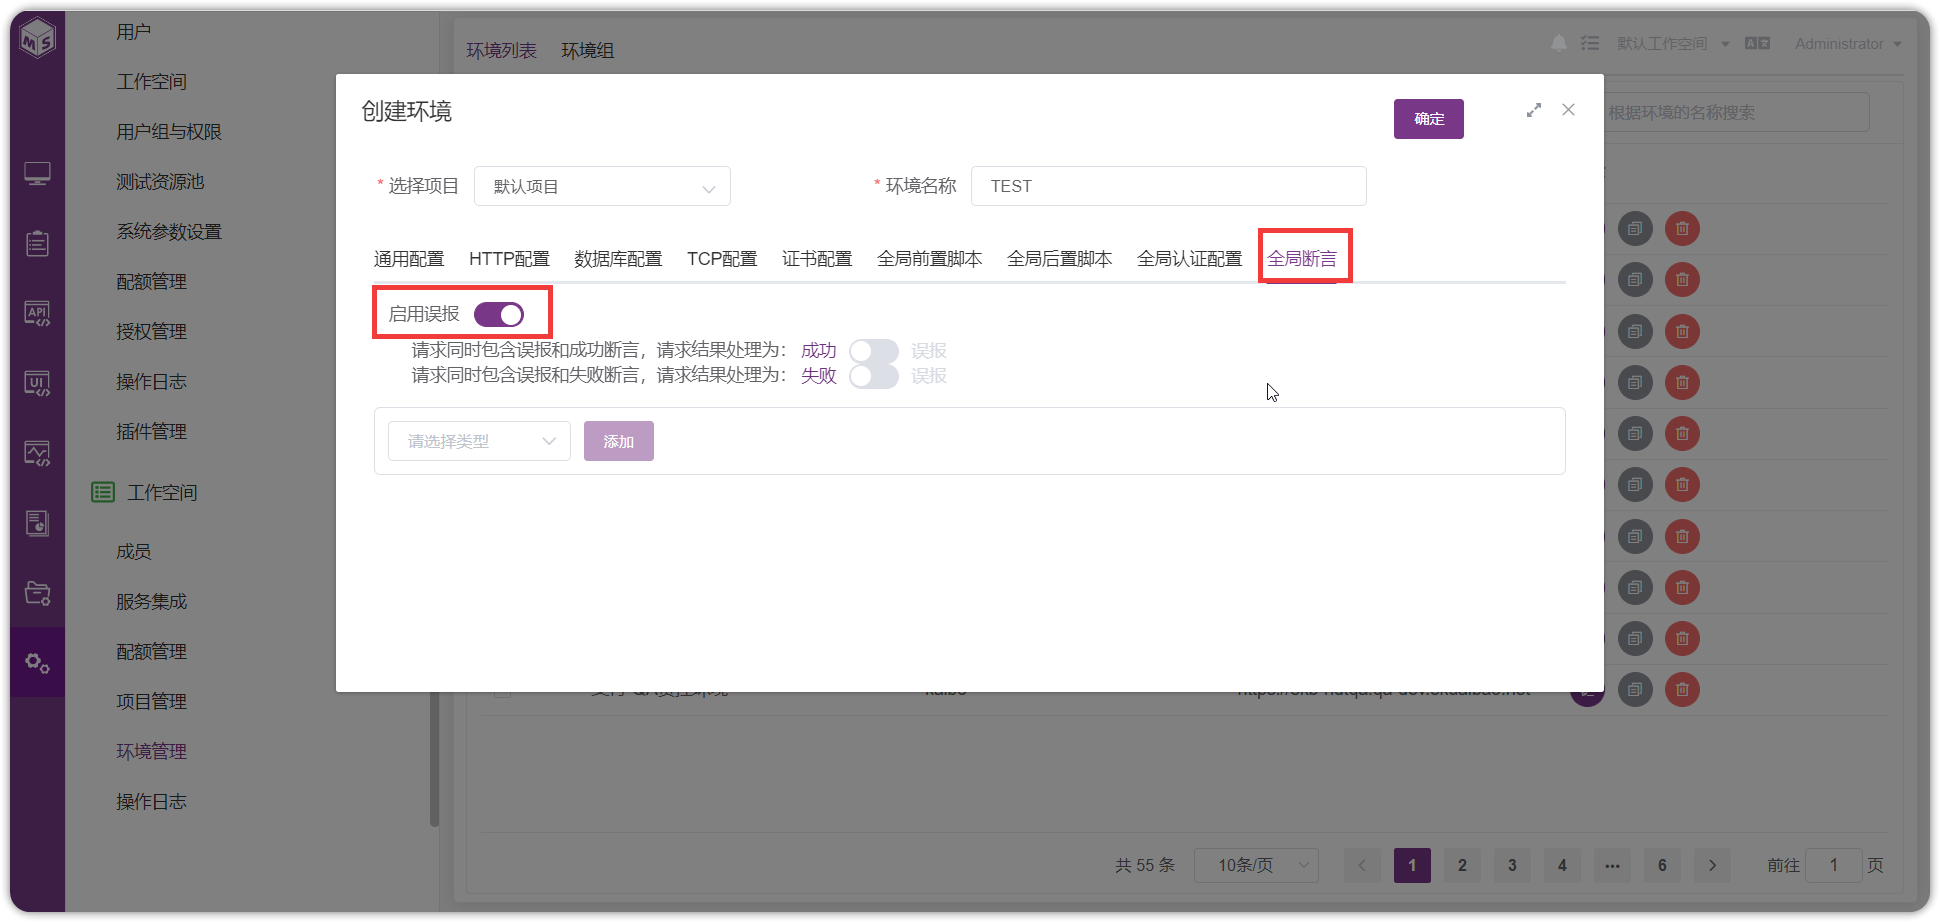Viewport: 1940px width, 922px height.
Task: Switch to the 通用配置 tab
Action: [409, 259]
